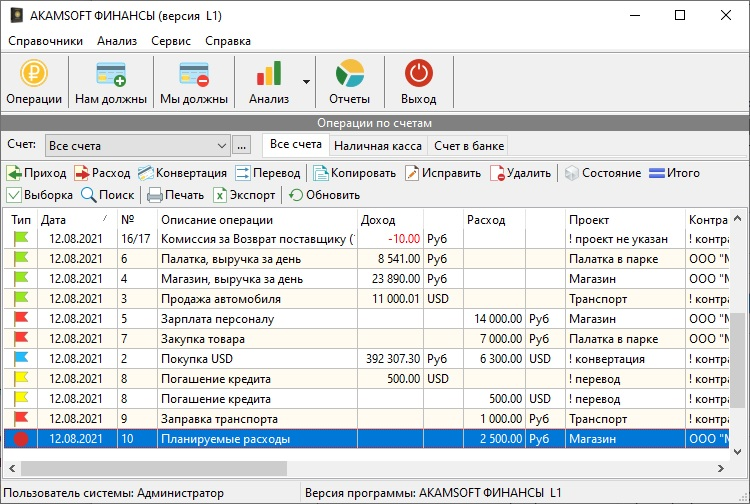This screenshot has height=504, width=750.
Task: Select the Продажа автомобиля row description
Action: pyautogui.click(x=221, y=299)
